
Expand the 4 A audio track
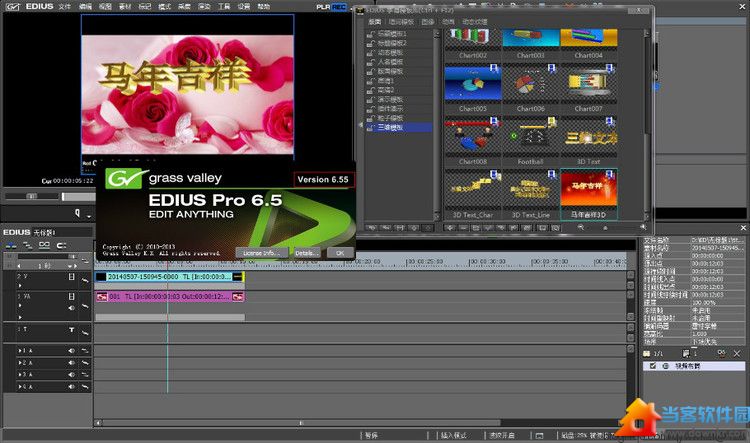click(20, 387)
